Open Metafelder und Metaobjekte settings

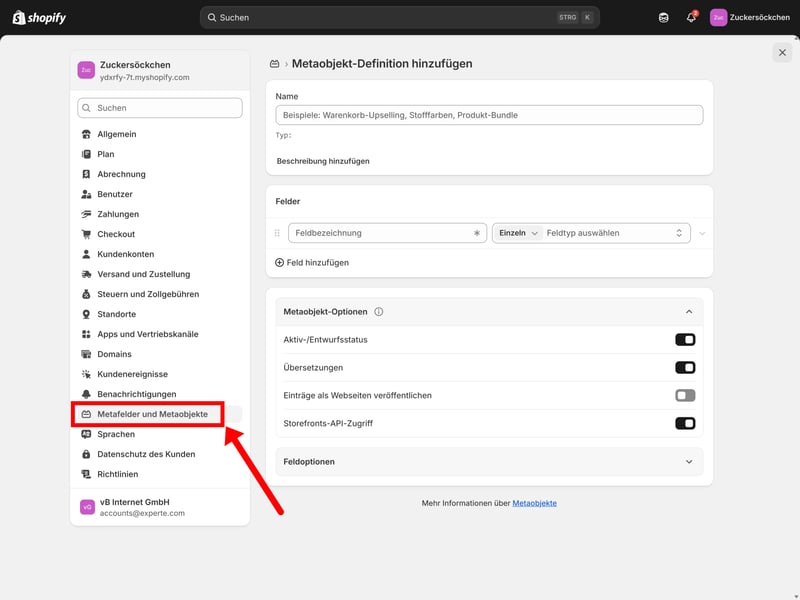coord(152,414)
